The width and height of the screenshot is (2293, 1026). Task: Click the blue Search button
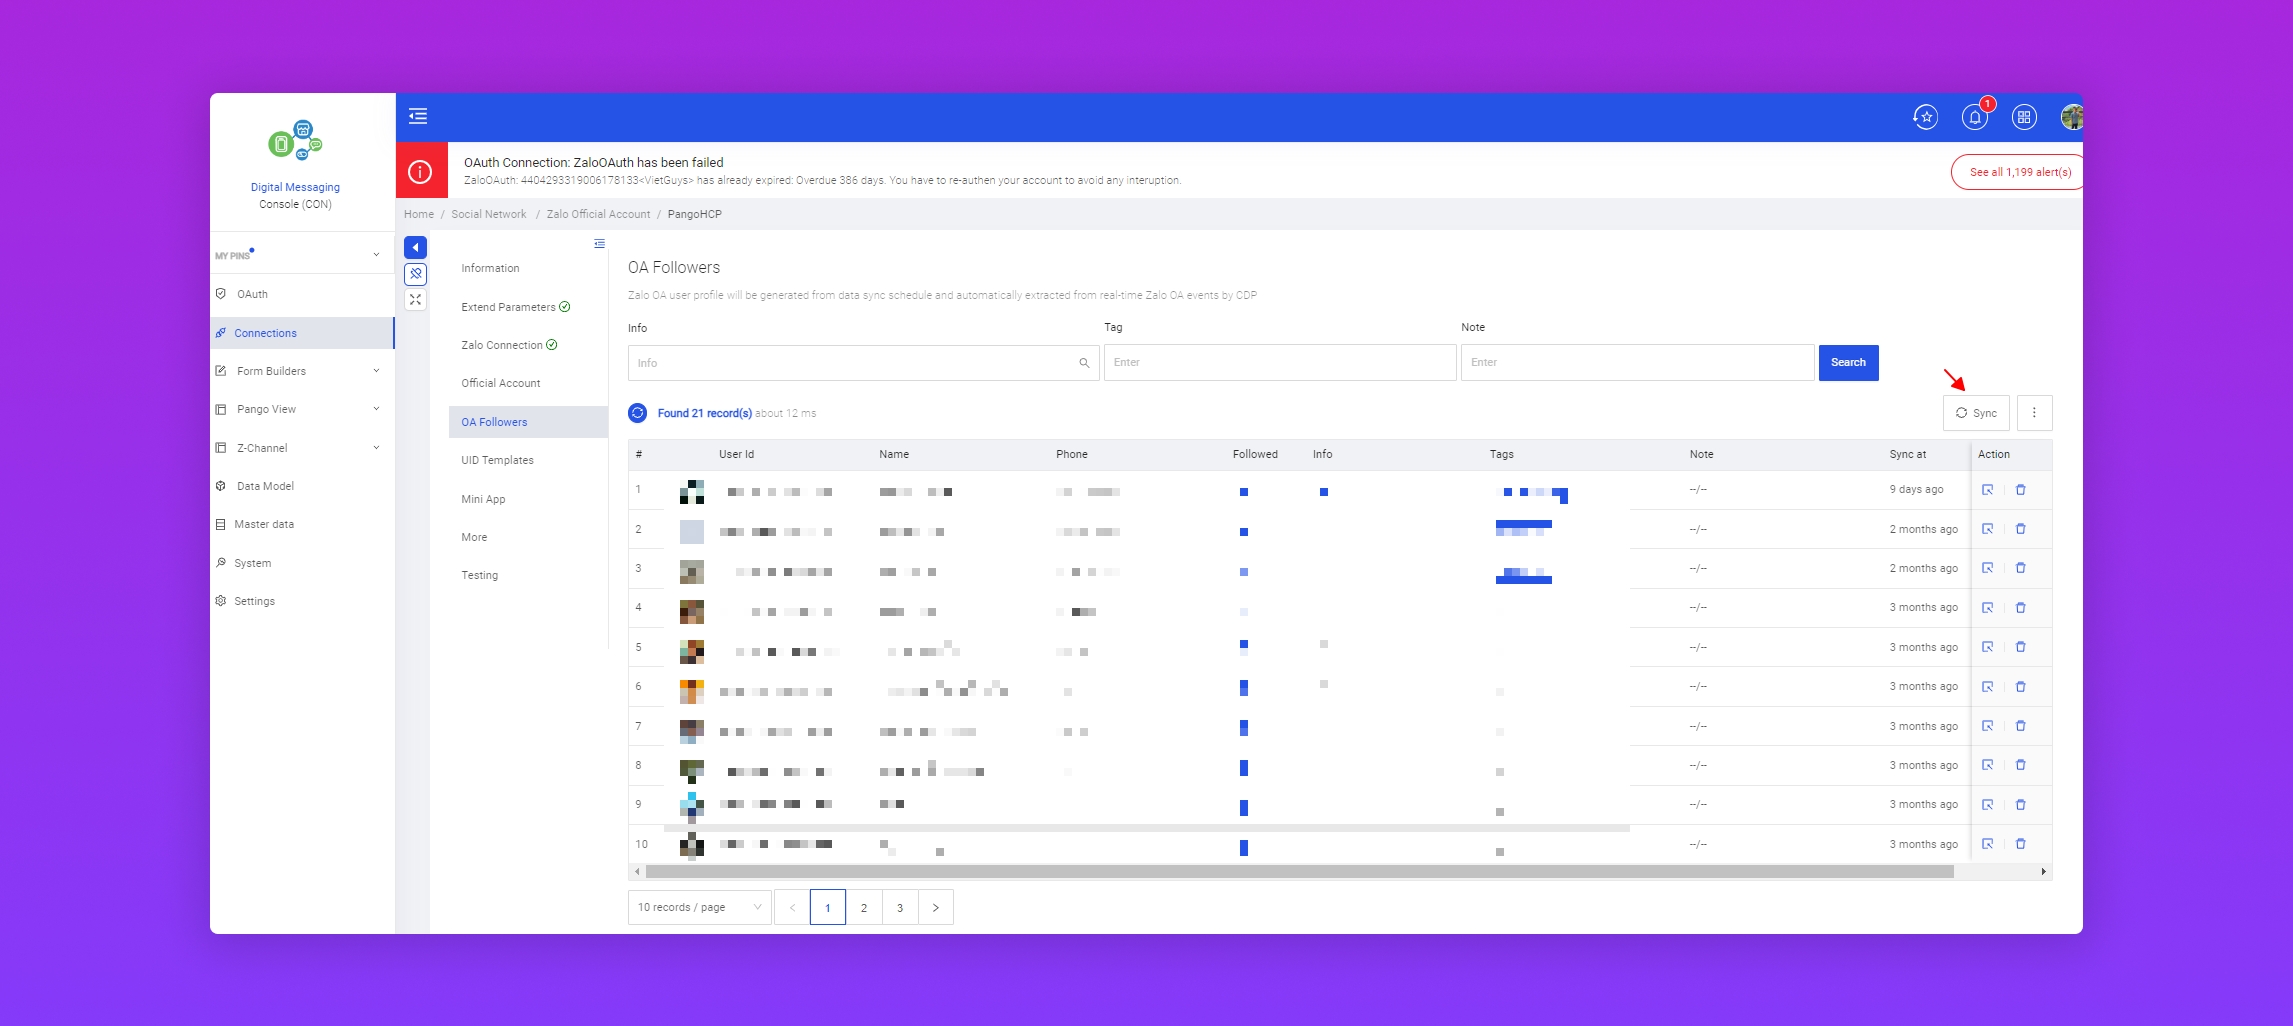1848,363
